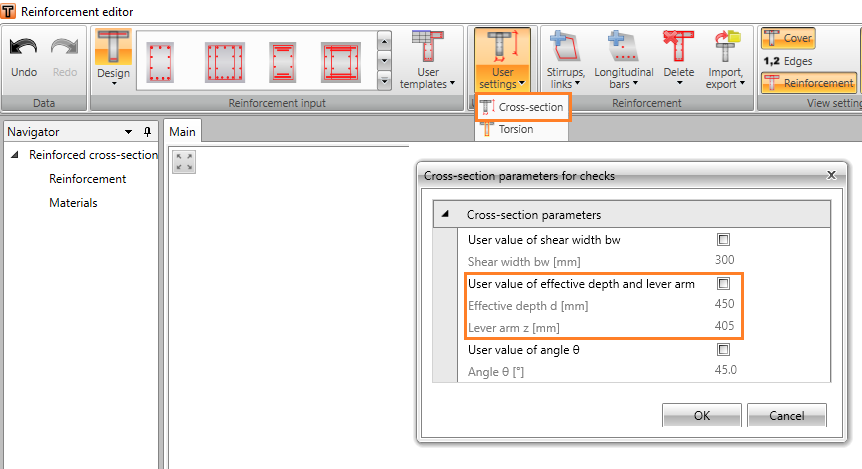Switch to the Main tab
The height and width of the screenshot is (469, 862).
coord(183,132)
